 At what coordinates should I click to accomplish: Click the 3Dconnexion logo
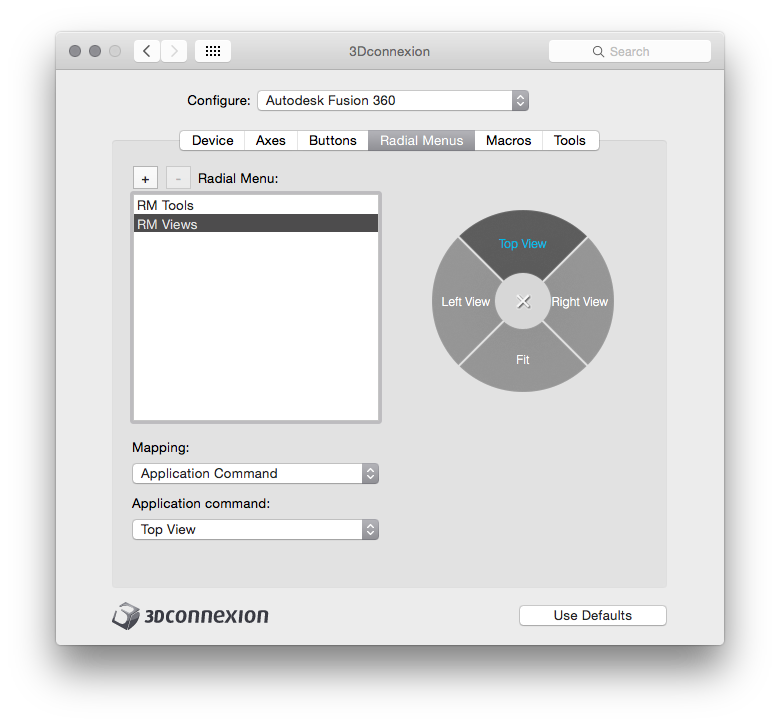coord(191,616)
